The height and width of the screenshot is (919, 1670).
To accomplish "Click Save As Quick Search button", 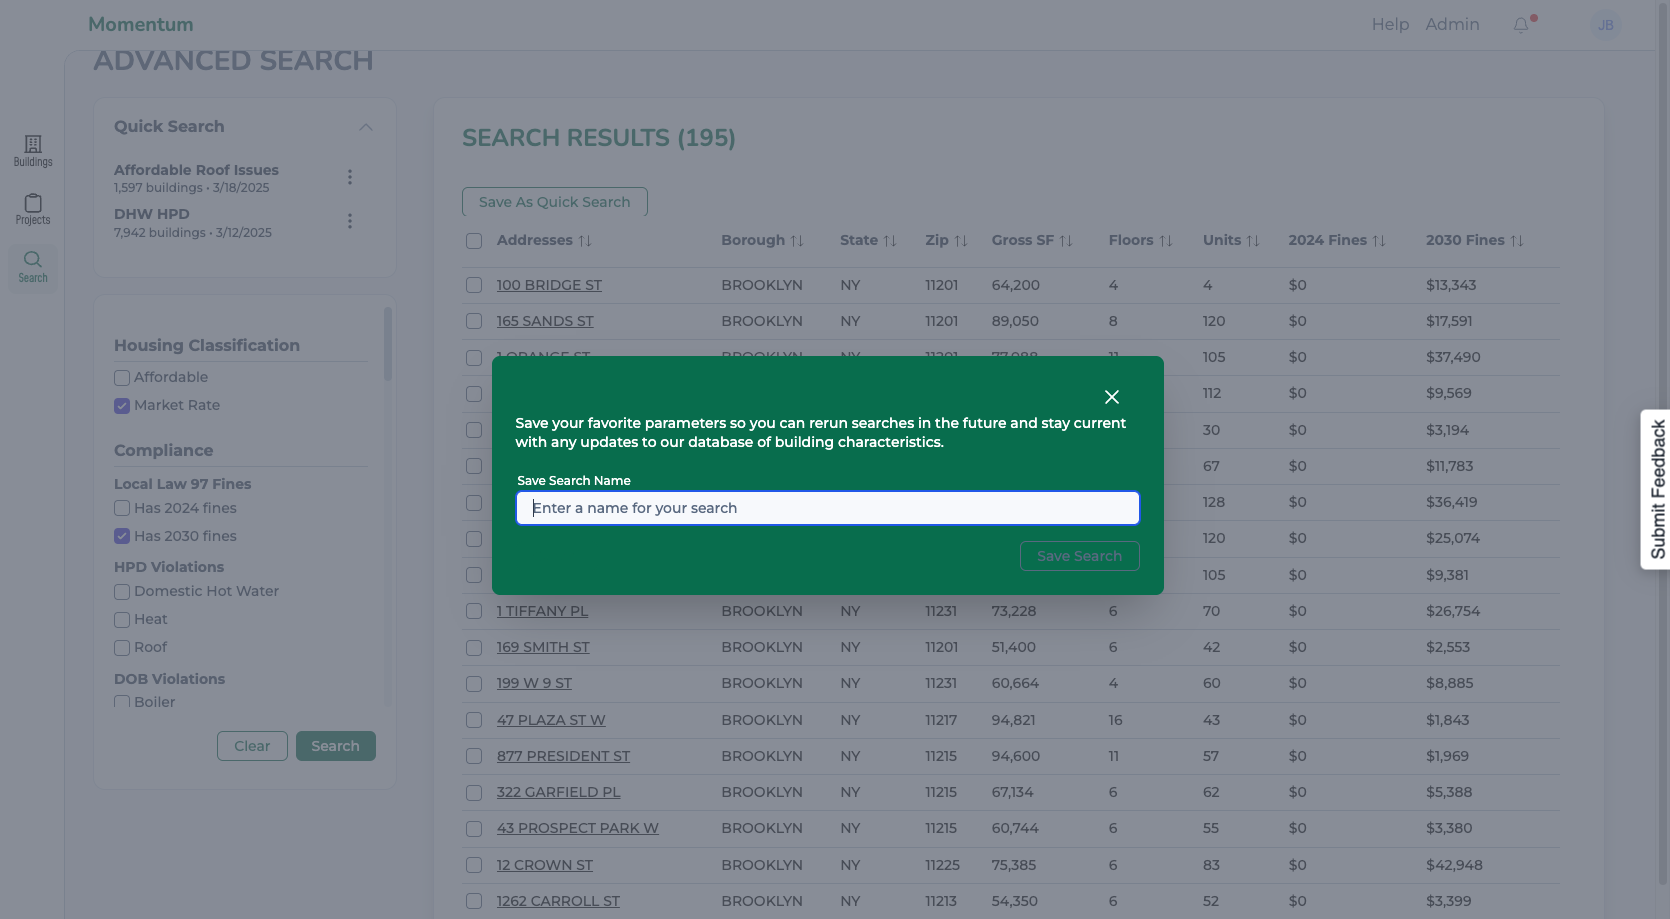I will click(555, 202).
